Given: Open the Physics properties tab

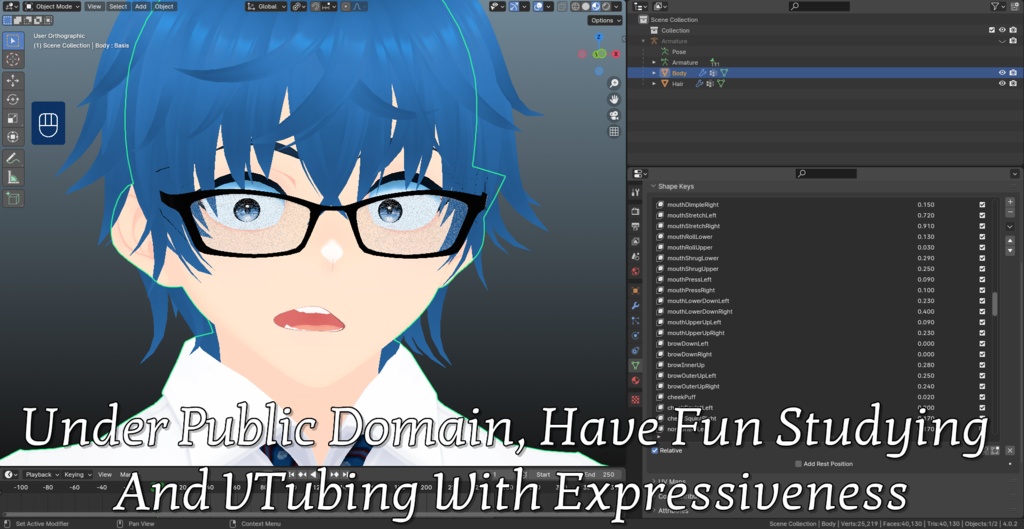Looking at the screenshot, I should (635, 336).
